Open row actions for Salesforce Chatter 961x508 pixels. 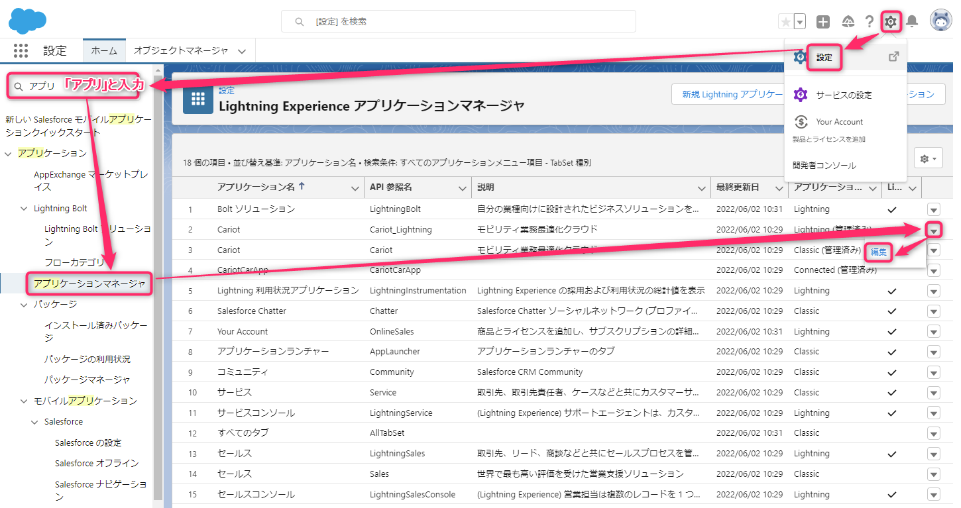pos(933,311)
